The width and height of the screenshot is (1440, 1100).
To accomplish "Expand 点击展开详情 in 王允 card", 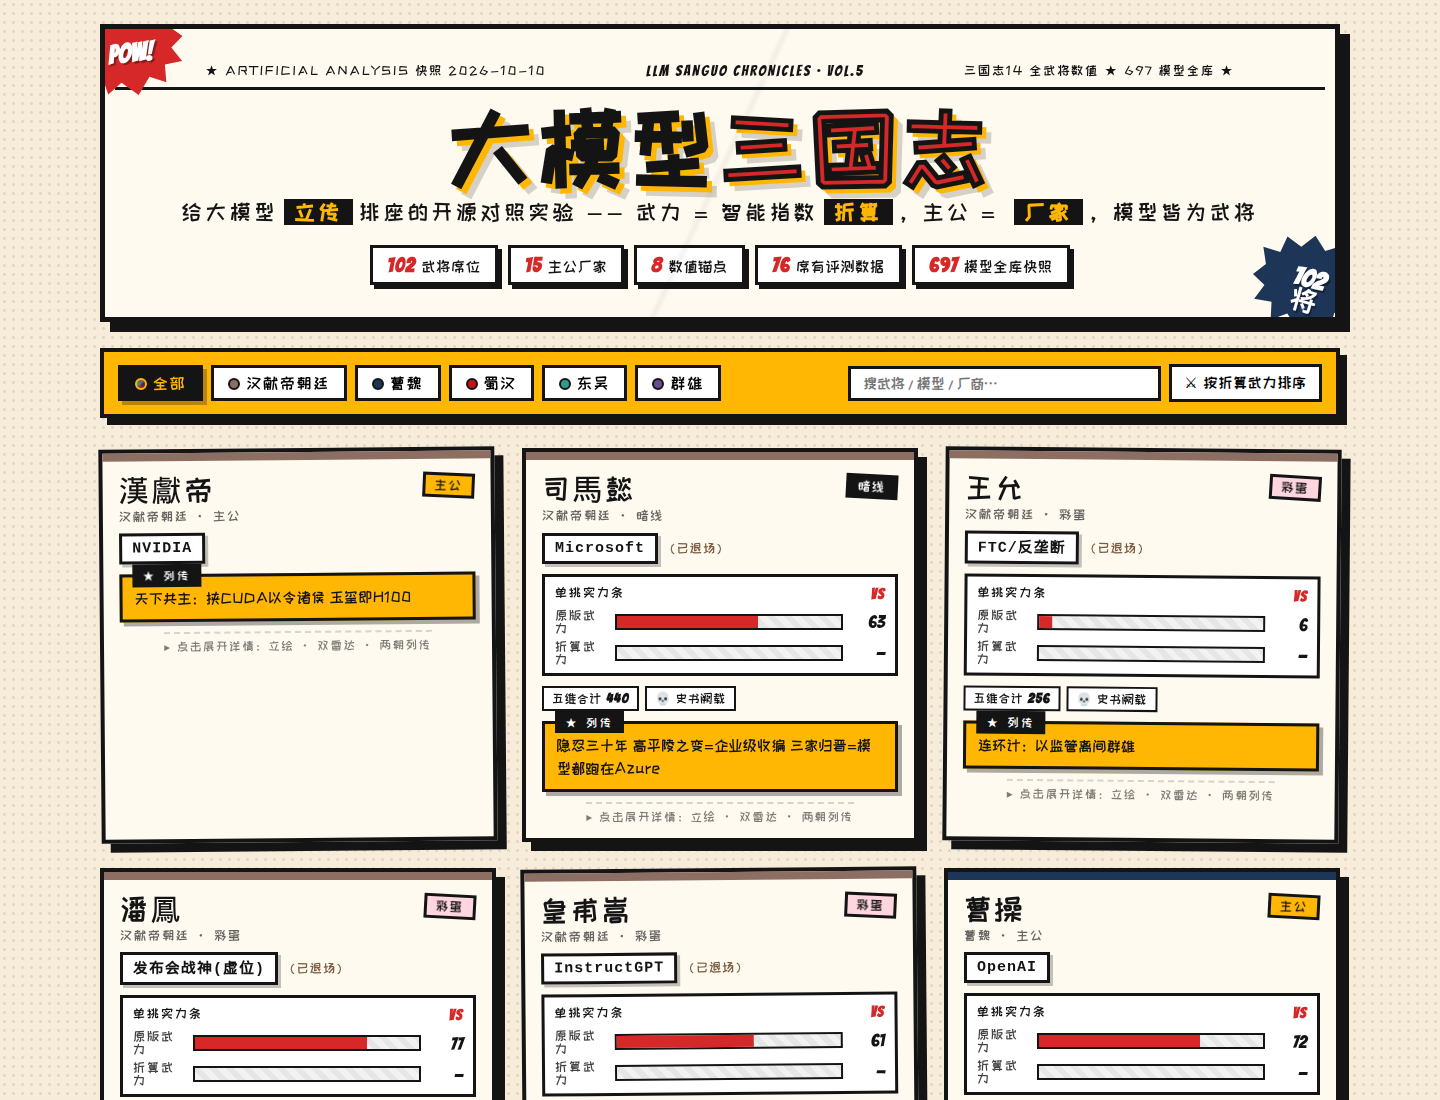I will pyautogui.click(x=1140, y=795).
